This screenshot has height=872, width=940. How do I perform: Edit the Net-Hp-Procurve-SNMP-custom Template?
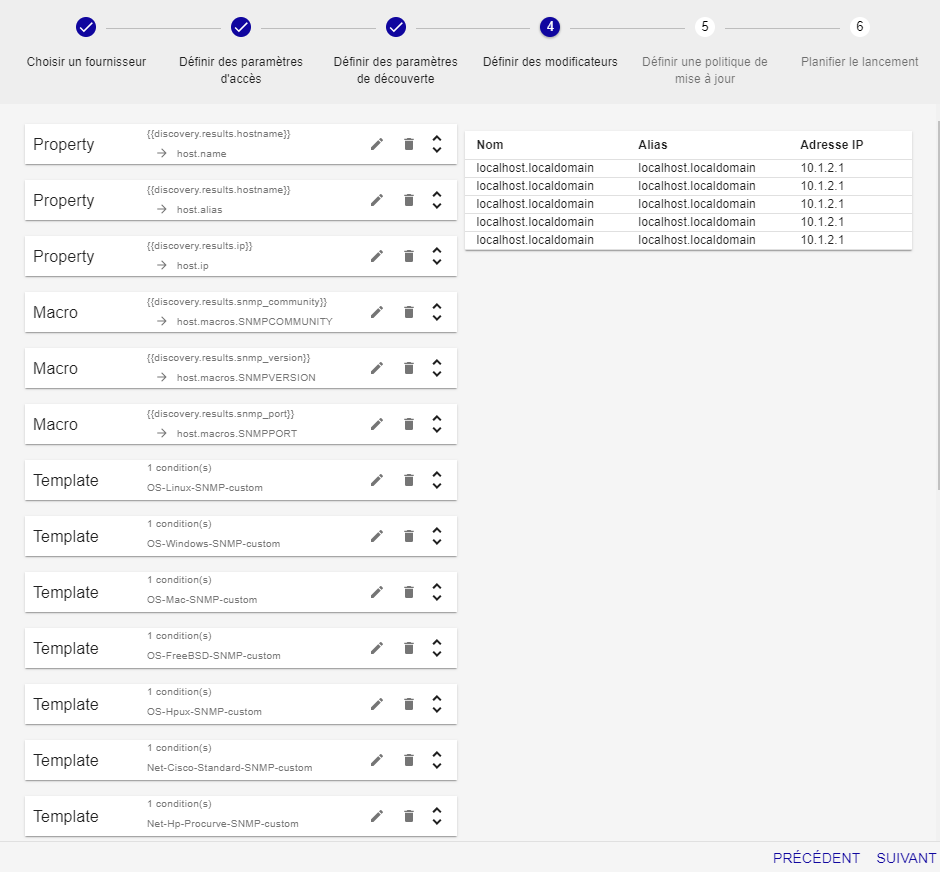376,816
